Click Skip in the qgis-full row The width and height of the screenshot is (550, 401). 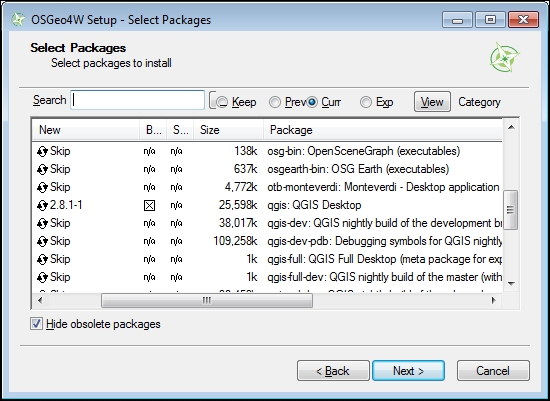[x=60, y=259]
